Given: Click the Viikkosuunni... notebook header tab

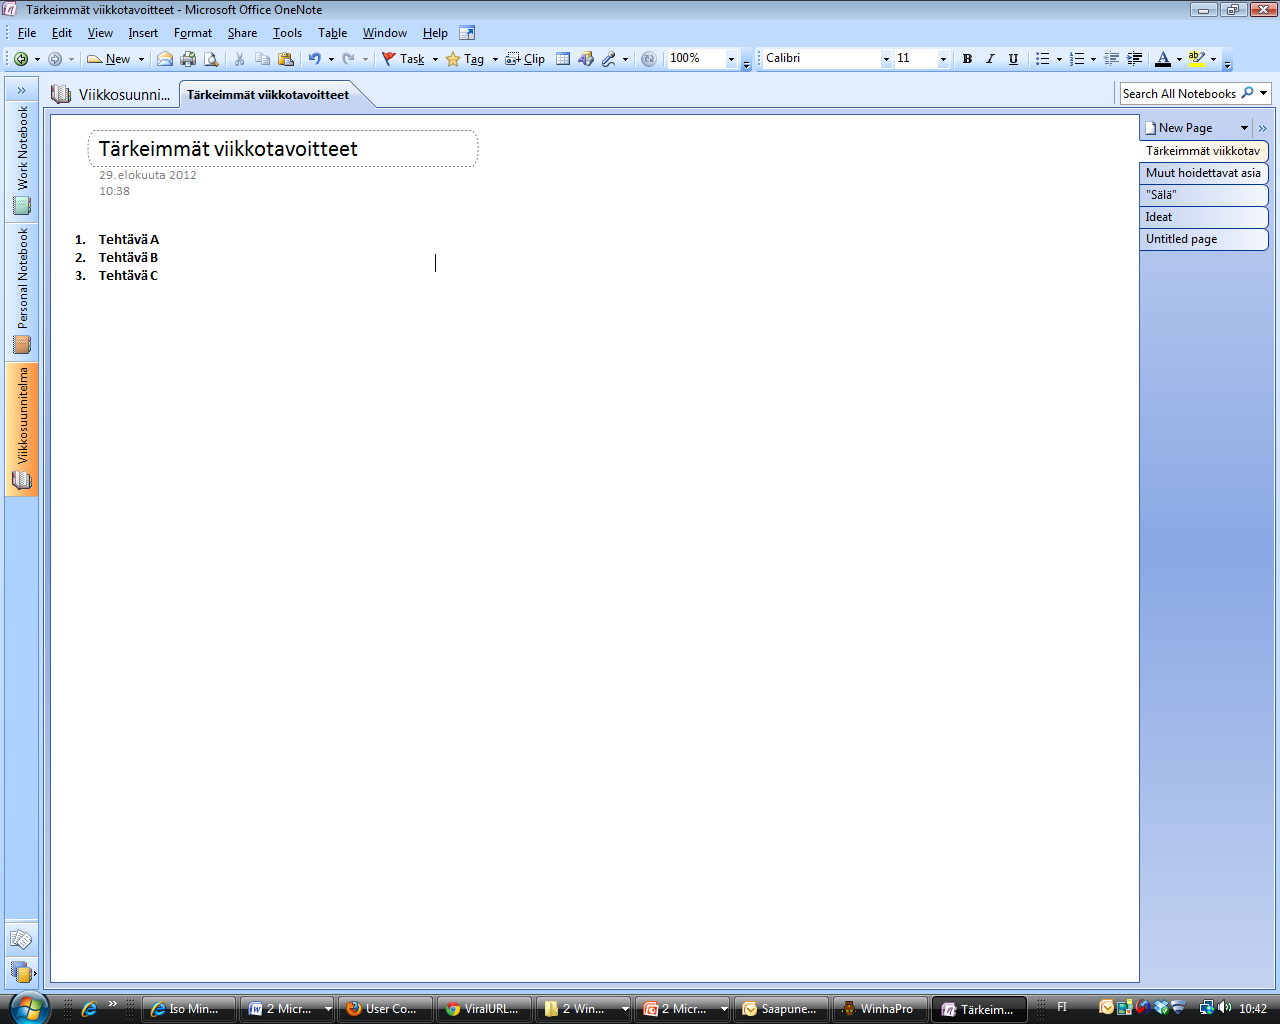Looking at the screenshot, I should pos(111,95).
